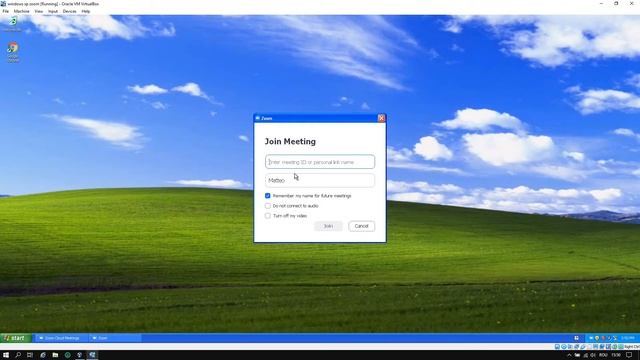Click the Zoom logo in dialog title bar
Screen dimensions: 640x360
click(258, 118)
